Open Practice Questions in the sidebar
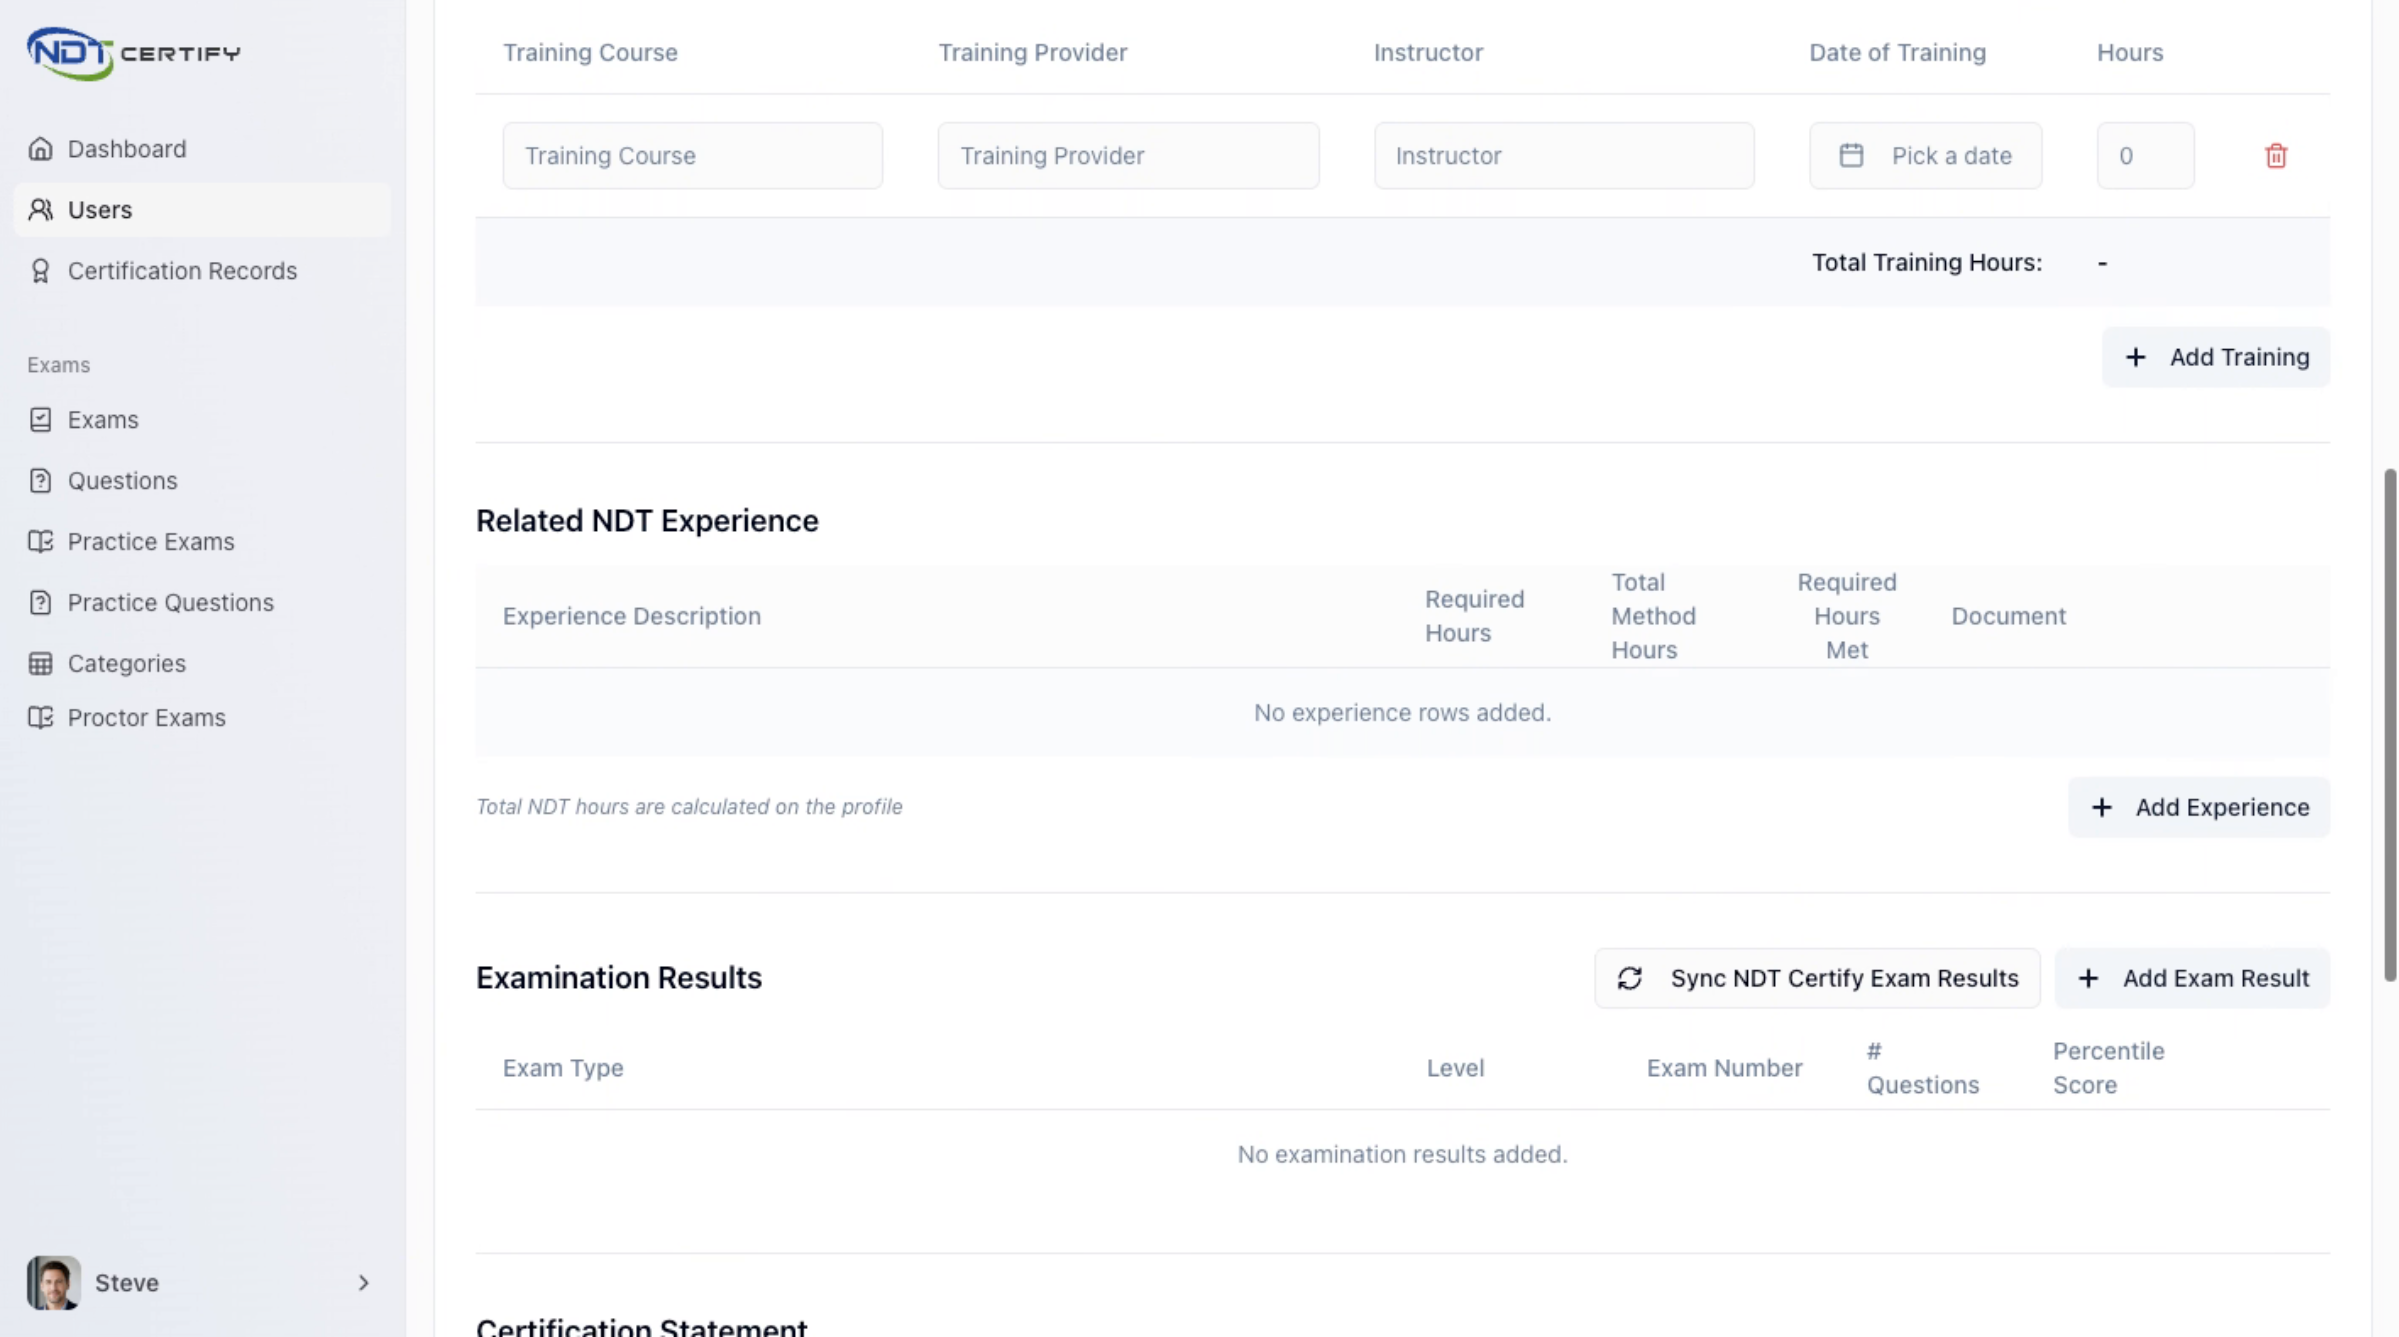2399x1337 pixels. pyautogui.click(x=202, y=603)
